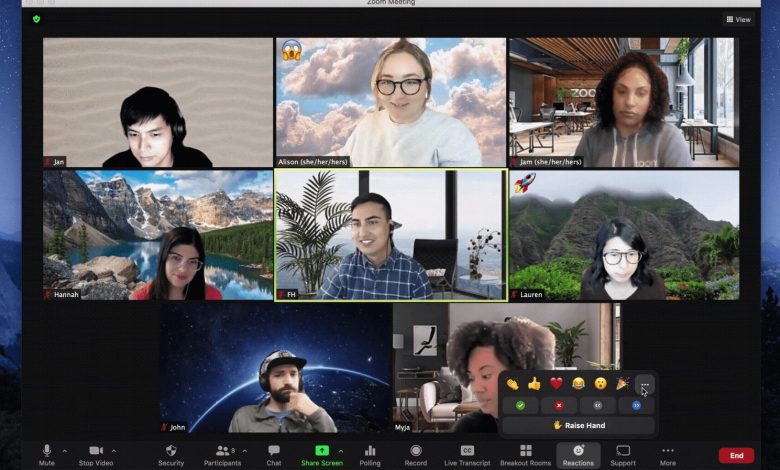Send surprised face reaction
Viewport: 780px width, 470px height.
click(x=600, y=384)
